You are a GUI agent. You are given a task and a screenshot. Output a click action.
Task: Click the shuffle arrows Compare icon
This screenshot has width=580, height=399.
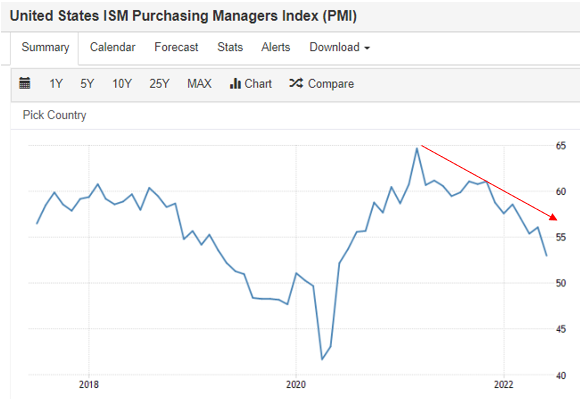(x=296, y=83)
